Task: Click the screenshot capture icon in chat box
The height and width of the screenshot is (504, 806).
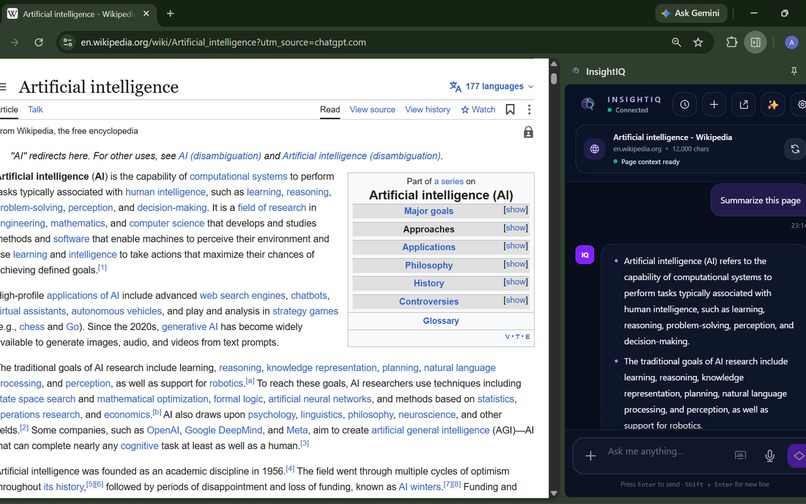Action: [x=740, y=455]
